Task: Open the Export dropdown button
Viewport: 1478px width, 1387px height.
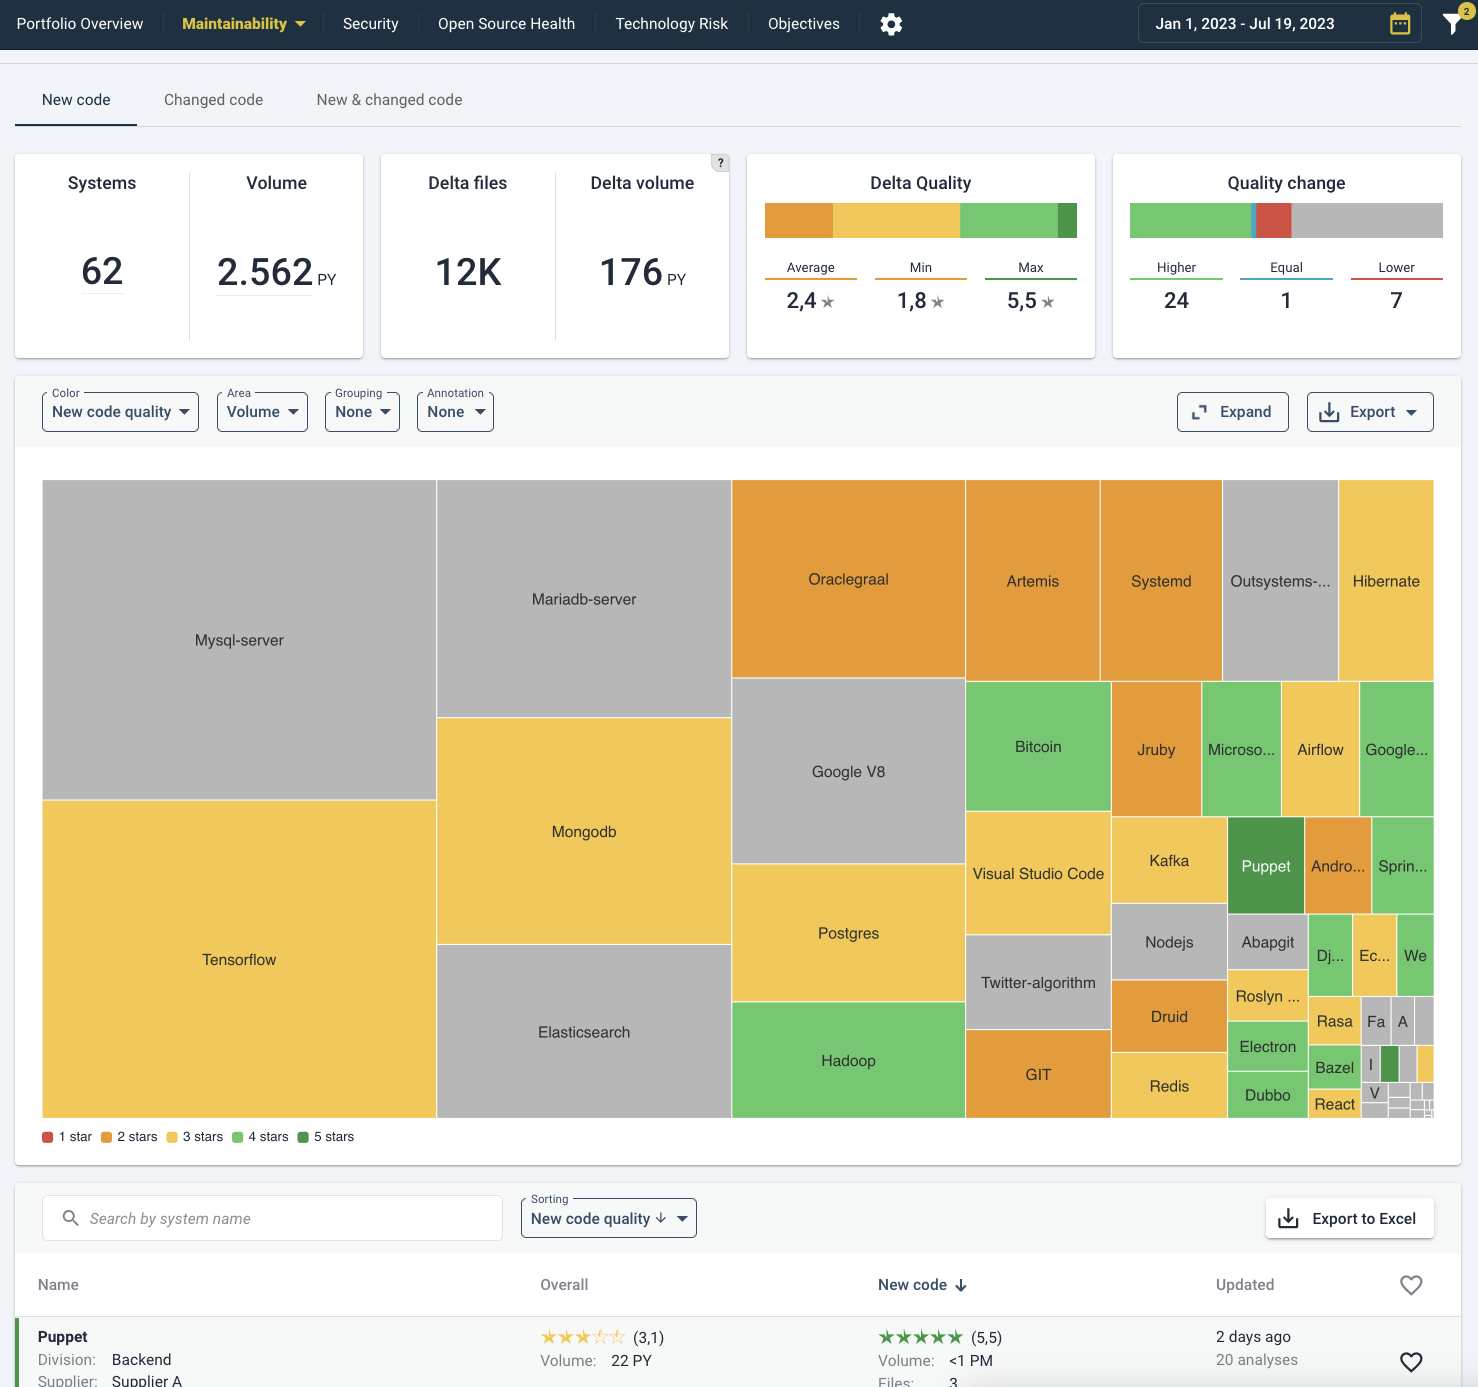Action: 1370,412
